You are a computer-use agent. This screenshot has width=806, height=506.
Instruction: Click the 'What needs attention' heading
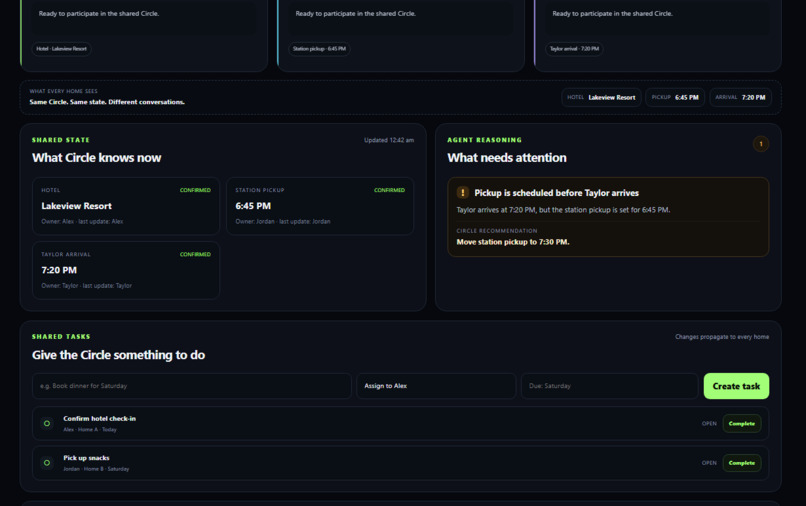point(507,158)
